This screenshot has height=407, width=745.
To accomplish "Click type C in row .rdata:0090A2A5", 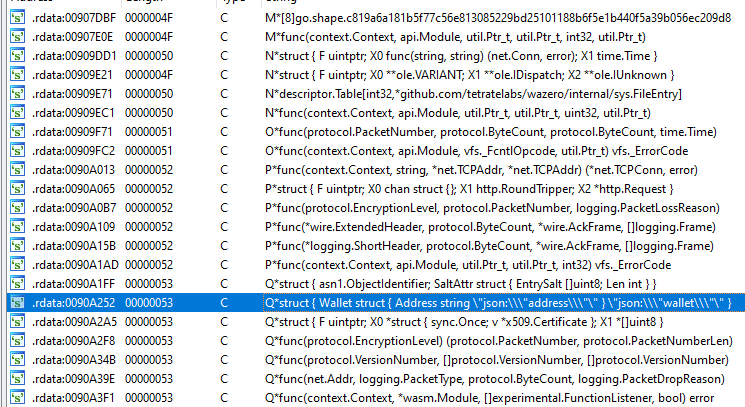I will click(x=224, y=322).
